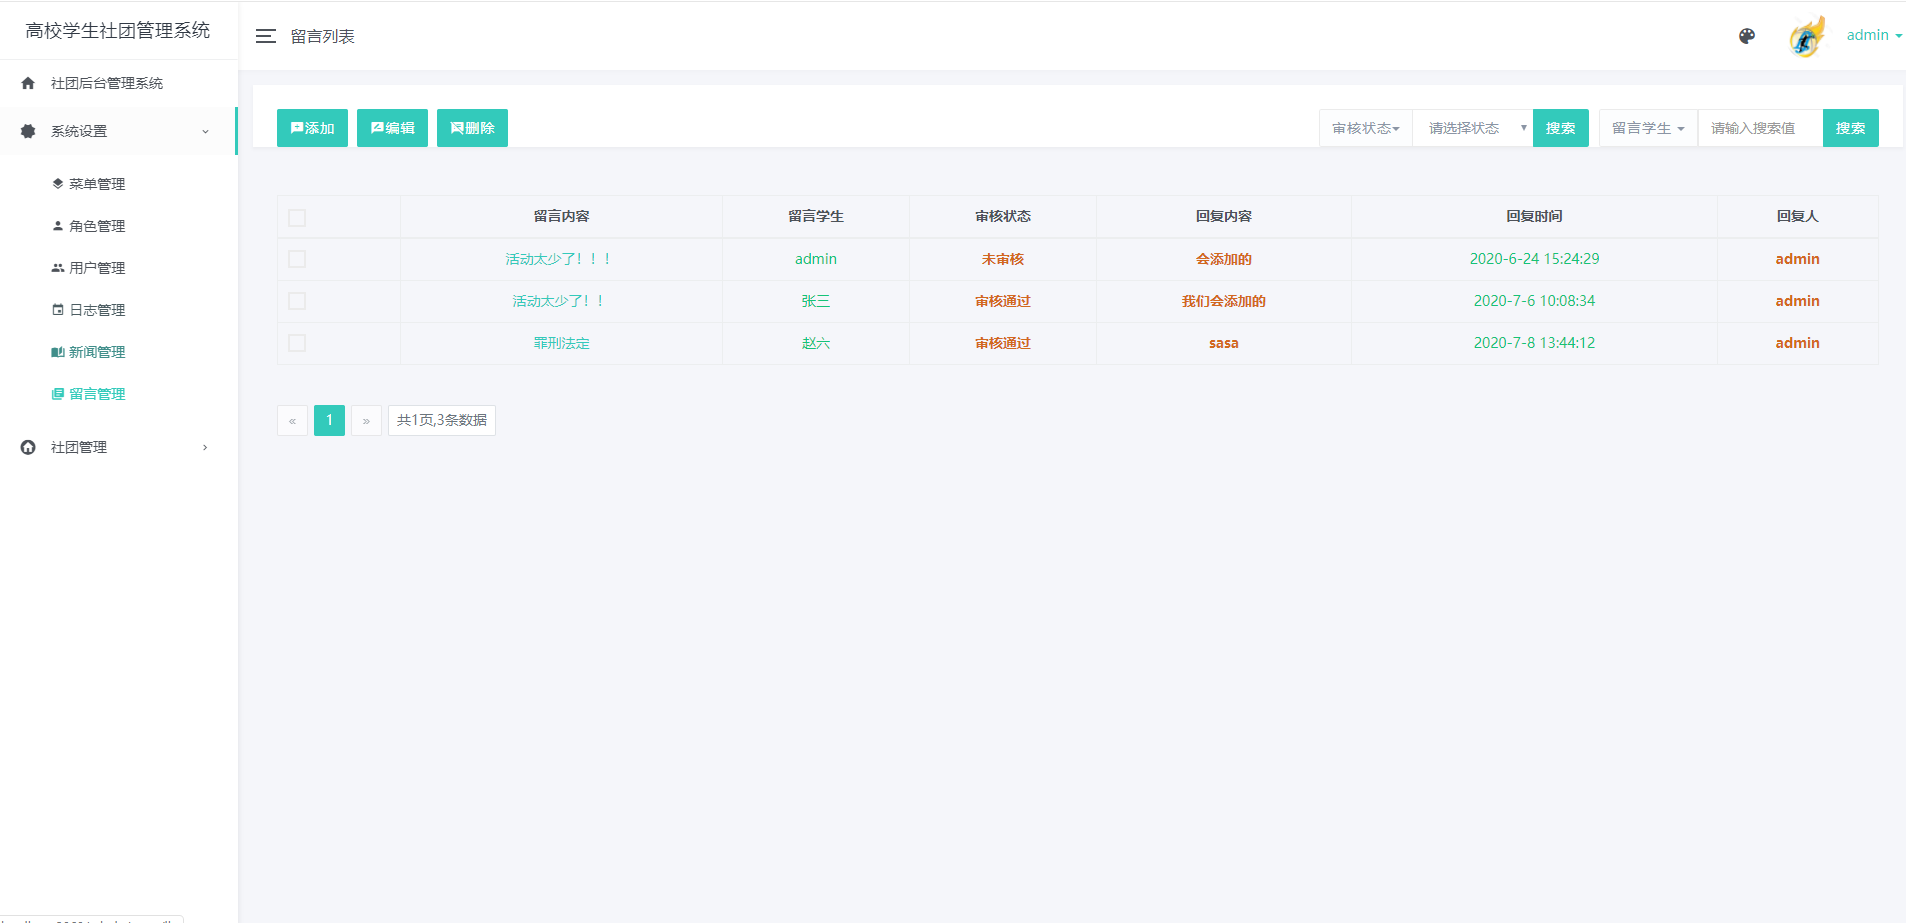Click the 角色管理 person icon
The image size is (1906, 923).
click(58, 225)
